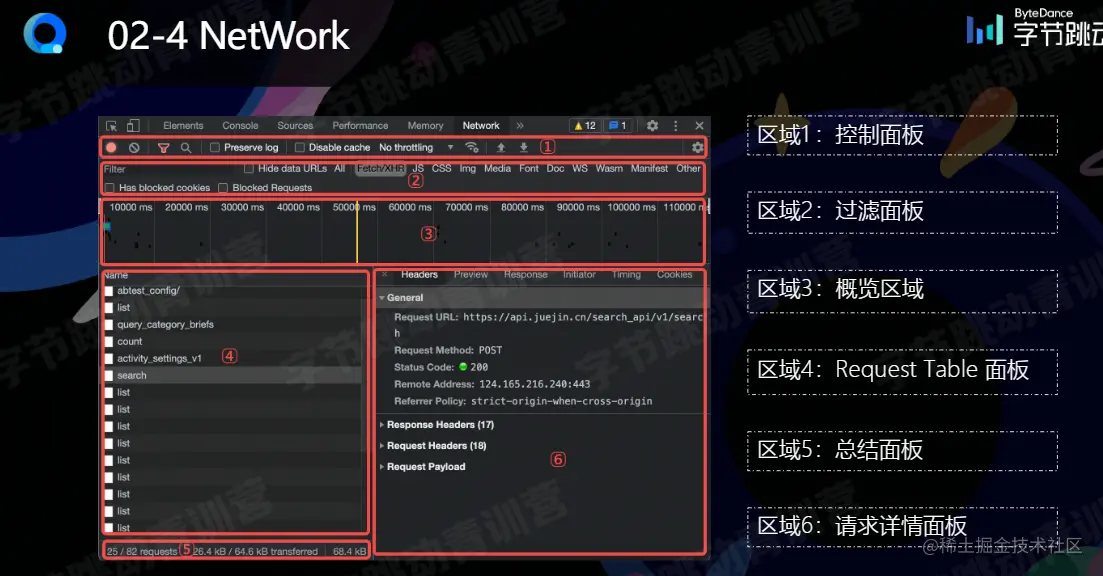This screenshot has width=1103, height=576.
Task: Toggle the device toolbar icon
Action: [133, 126]
